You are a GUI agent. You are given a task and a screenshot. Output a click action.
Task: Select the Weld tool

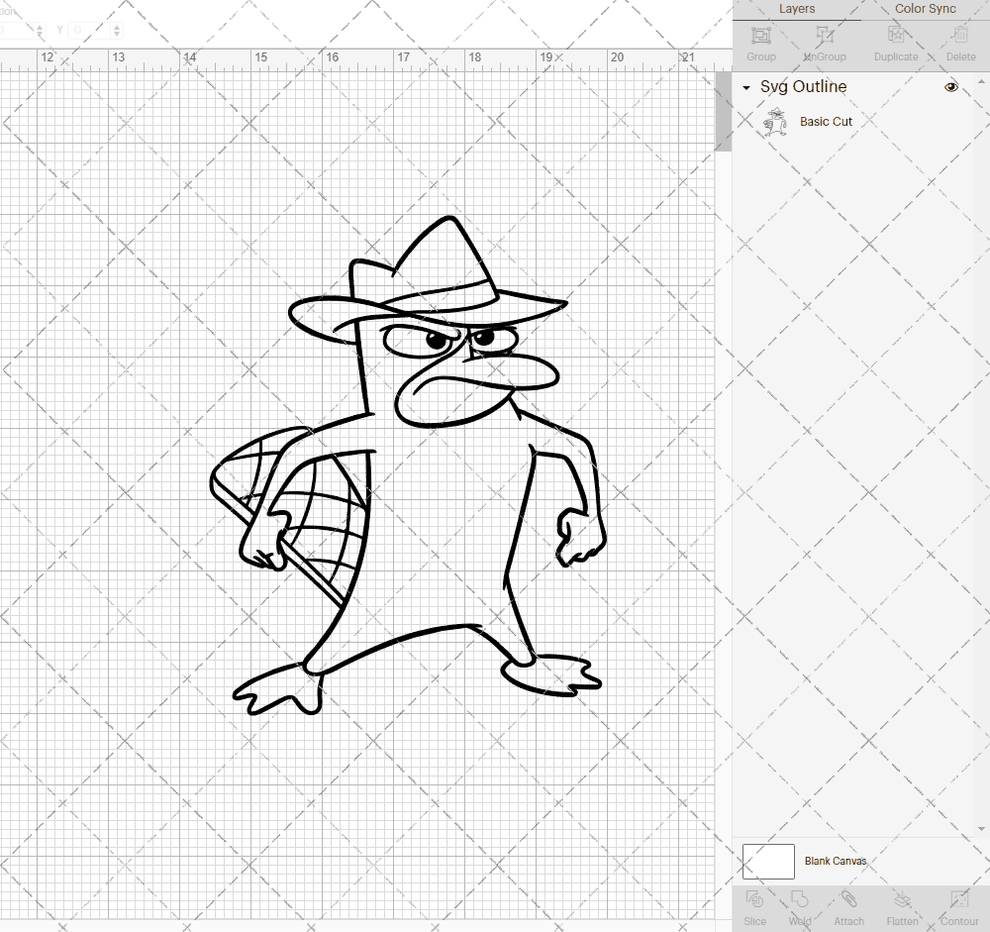coord(800,910)
